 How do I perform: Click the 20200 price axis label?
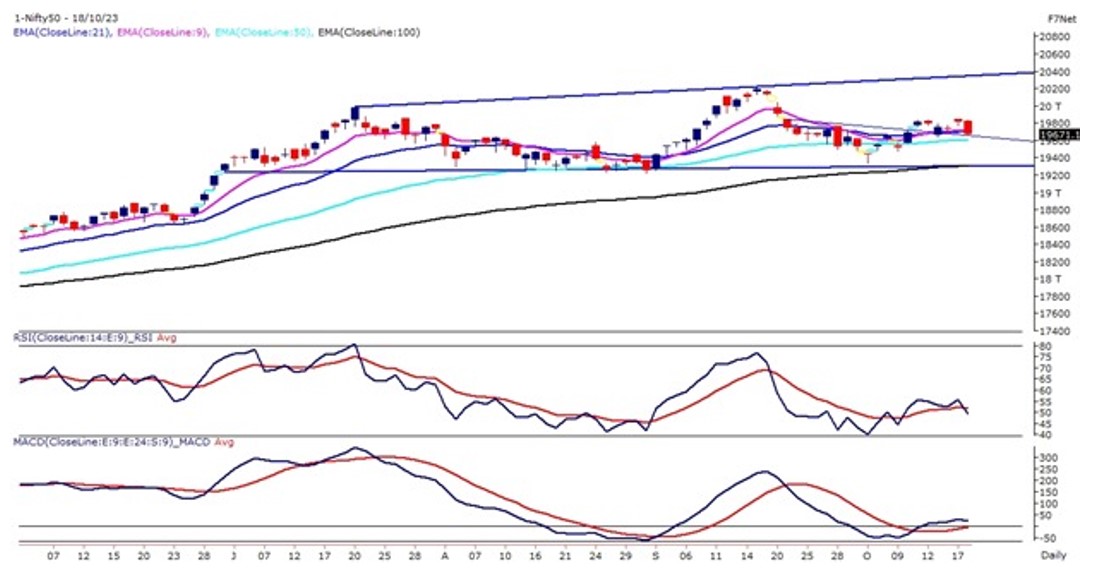click(x=1056, y=89)
